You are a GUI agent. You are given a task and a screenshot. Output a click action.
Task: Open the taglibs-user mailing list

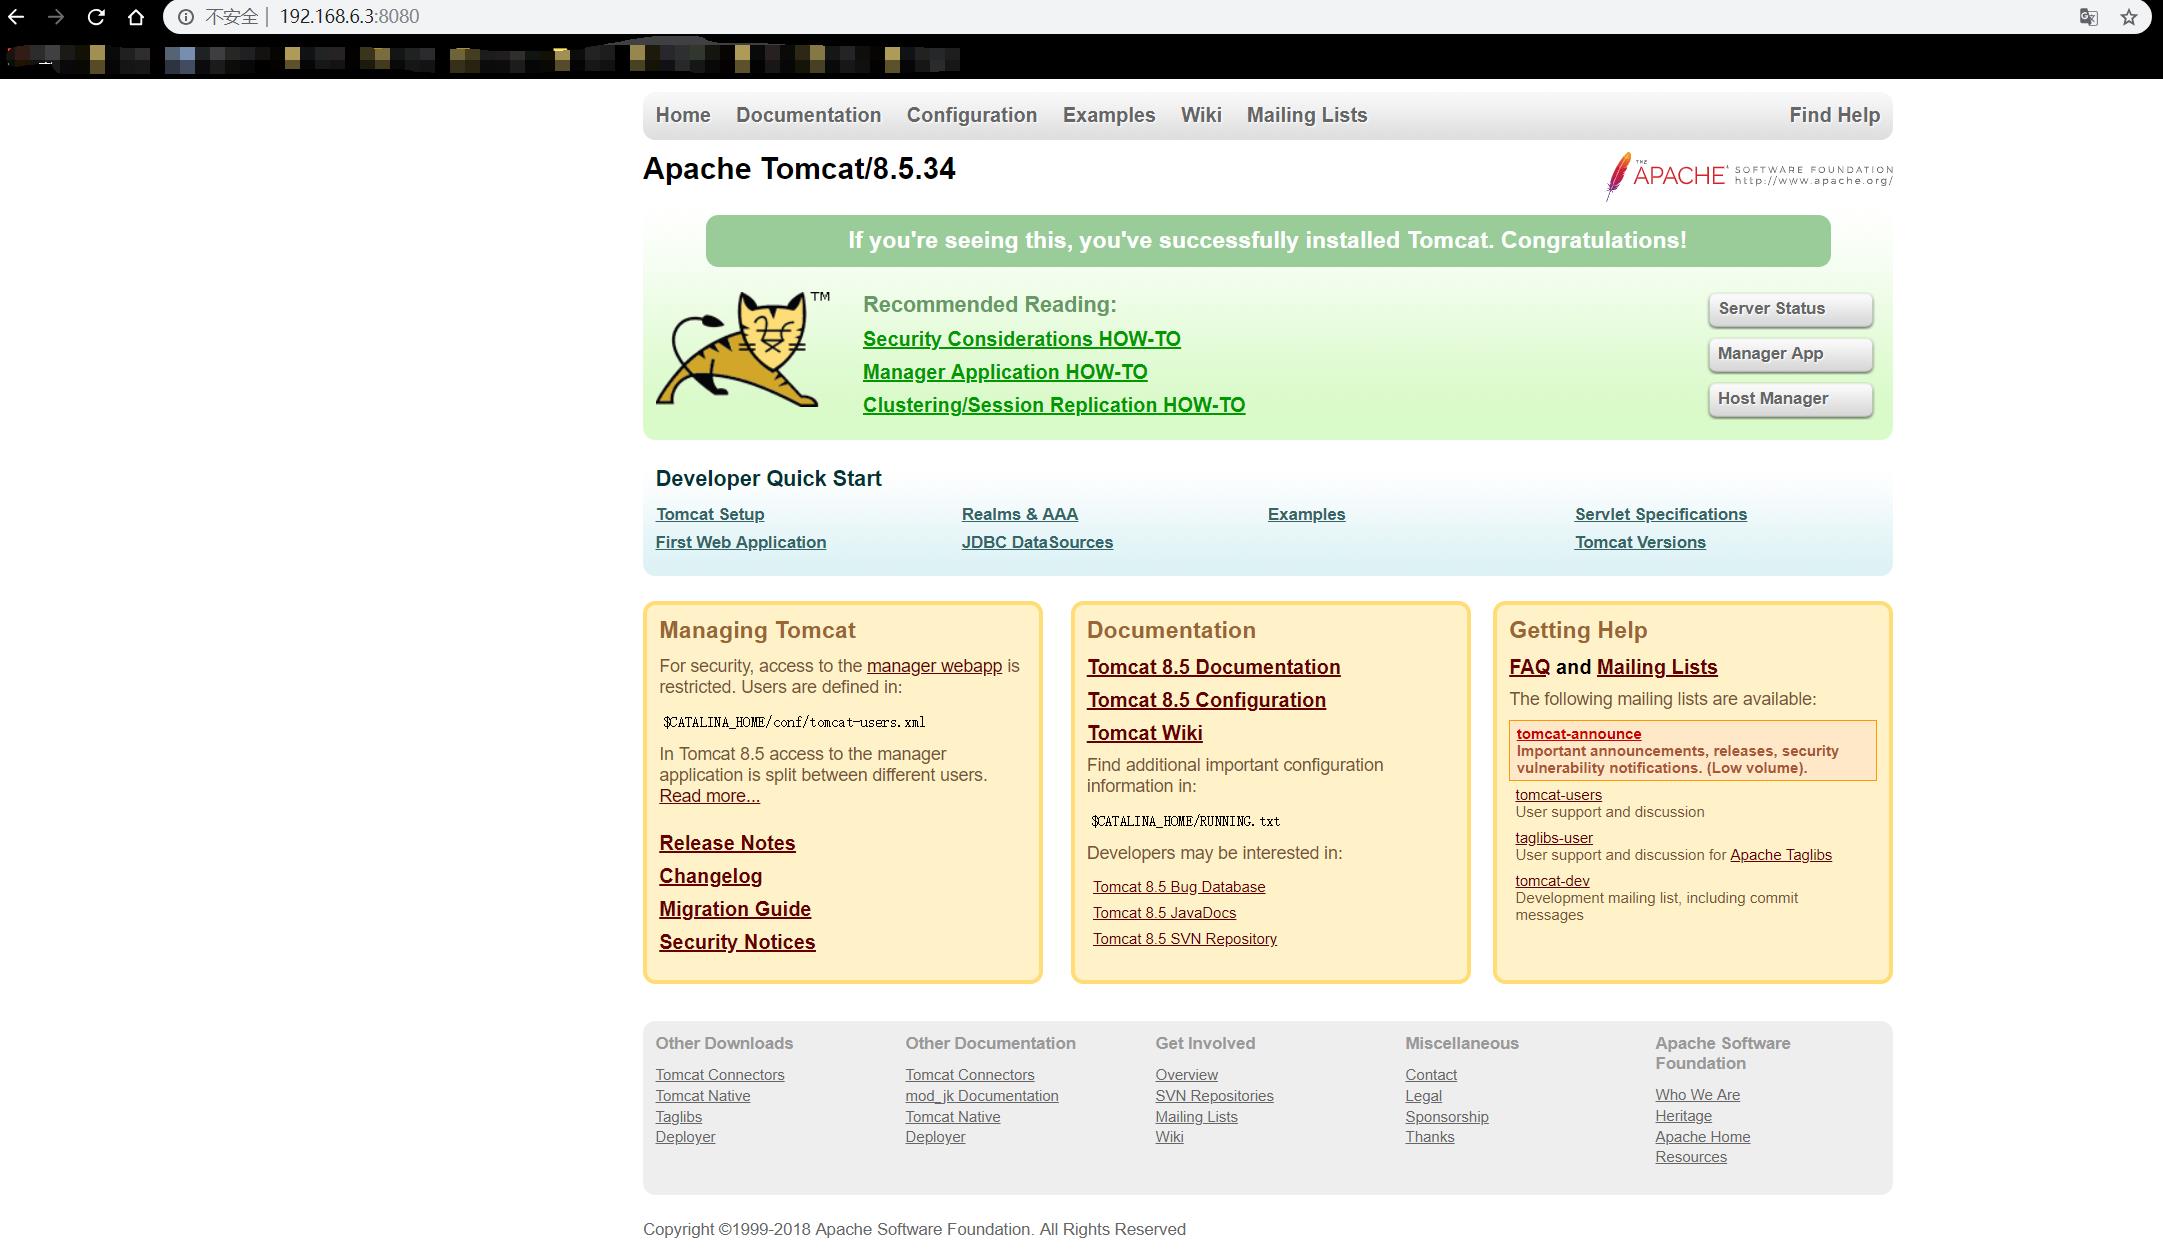pyautogui.click(x=1554, y=838)
